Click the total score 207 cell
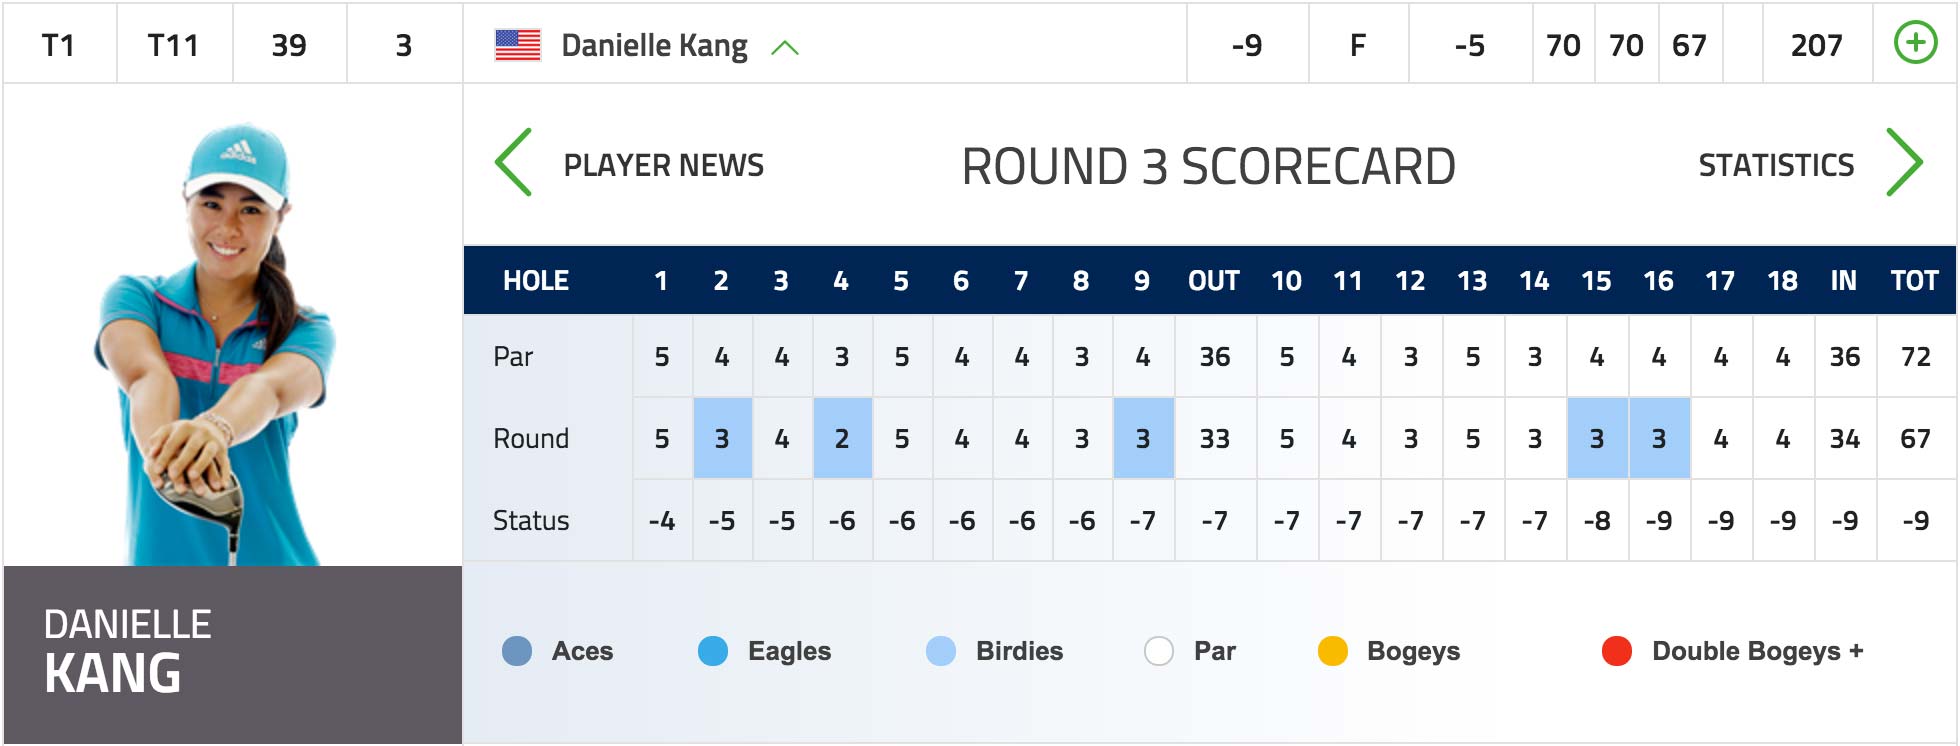Viewport: 1960px width, 746px height. (1816, 45)
